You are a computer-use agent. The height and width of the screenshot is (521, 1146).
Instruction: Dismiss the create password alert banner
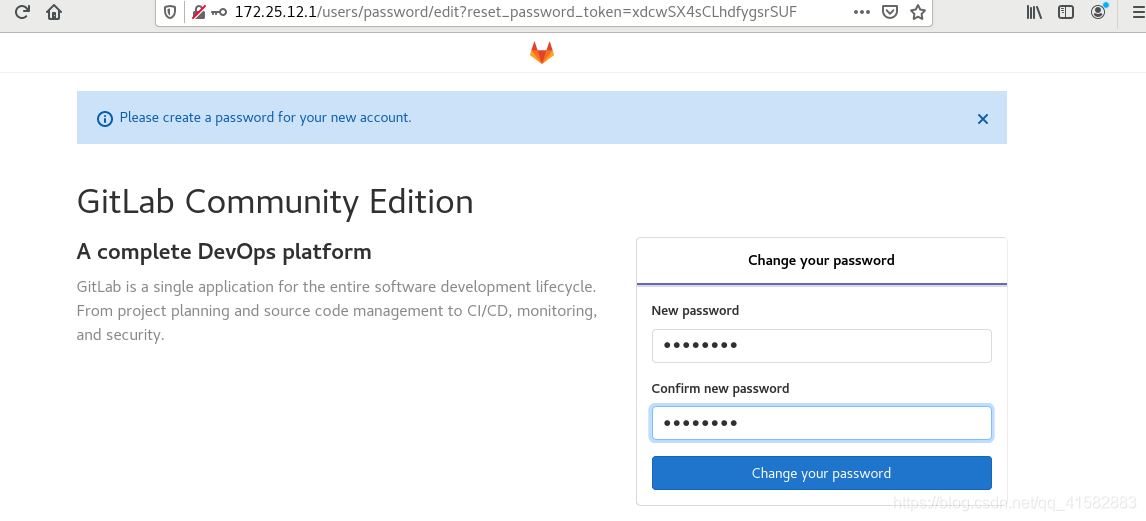pos(983,118)
